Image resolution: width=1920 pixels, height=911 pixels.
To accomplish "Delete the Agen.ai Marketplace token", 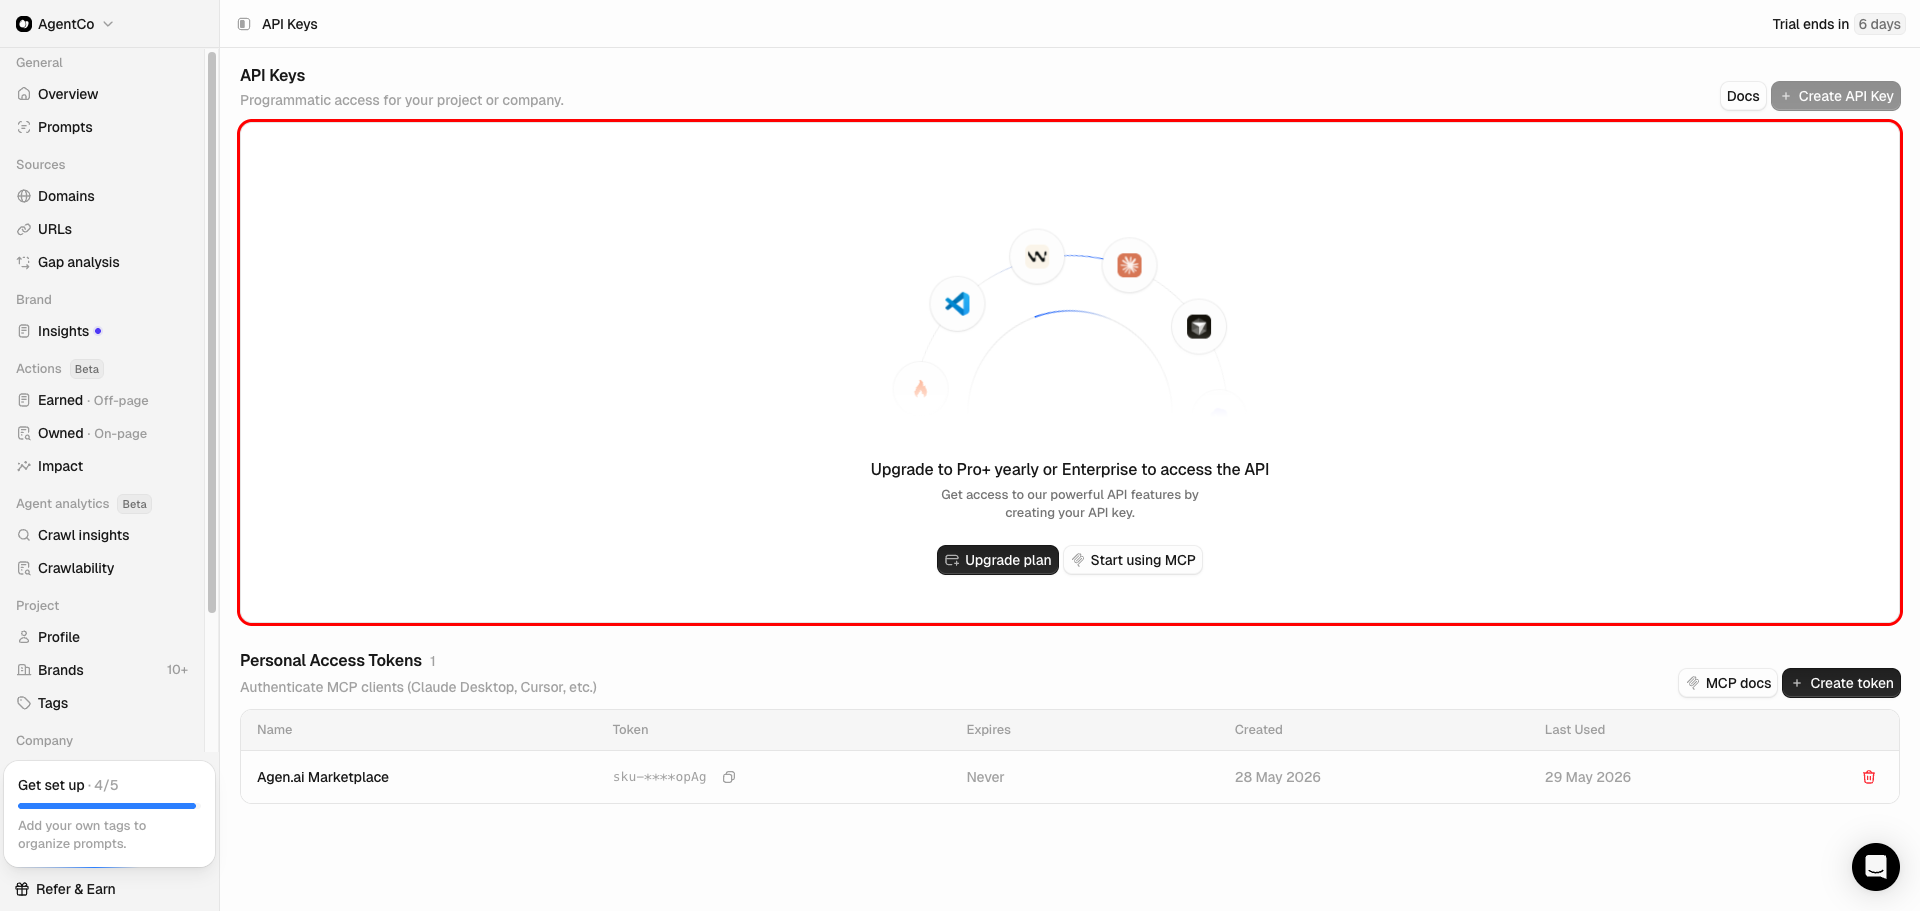I will 1869,777.
